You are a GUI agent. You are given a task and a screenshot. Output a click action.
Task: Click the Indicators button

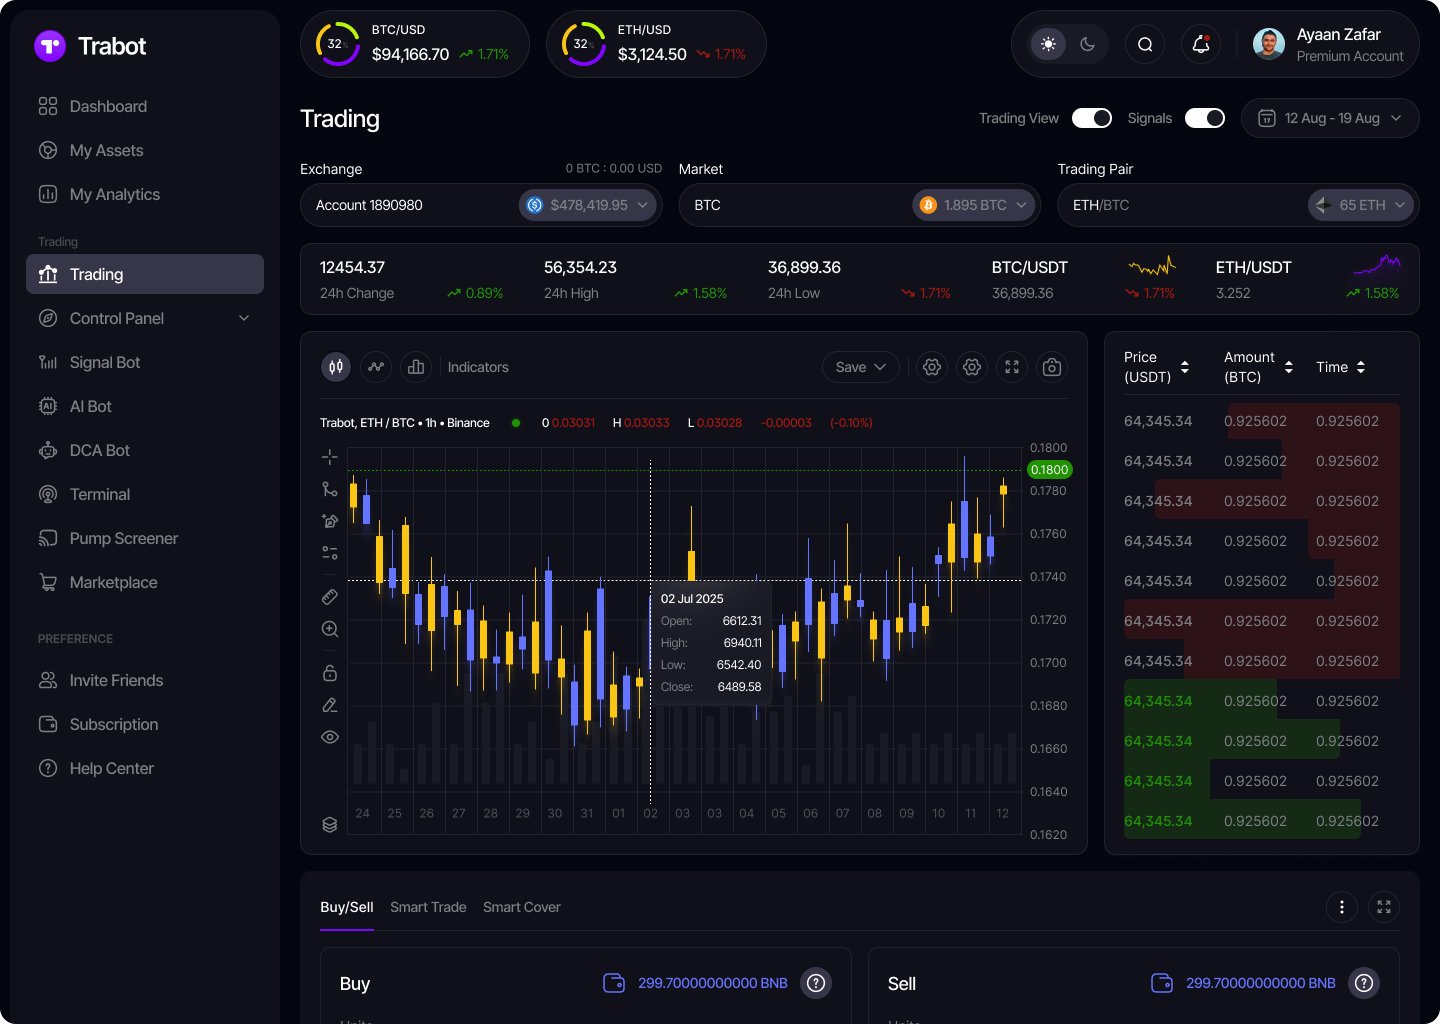pos(478,367)
